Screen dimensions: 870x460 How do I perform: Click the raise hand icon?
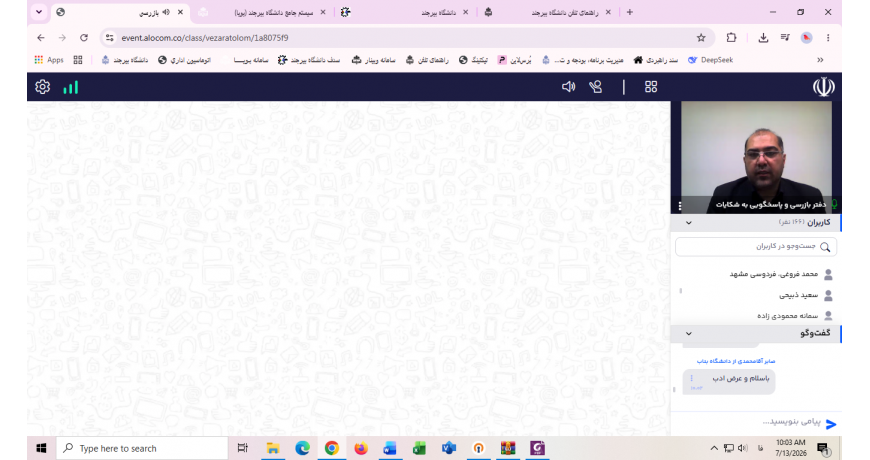click(595, 87)
